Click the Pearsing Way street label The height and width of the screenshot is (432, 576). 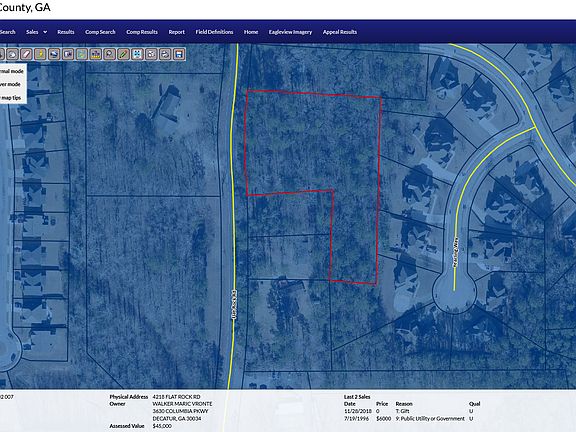[456, 253]
